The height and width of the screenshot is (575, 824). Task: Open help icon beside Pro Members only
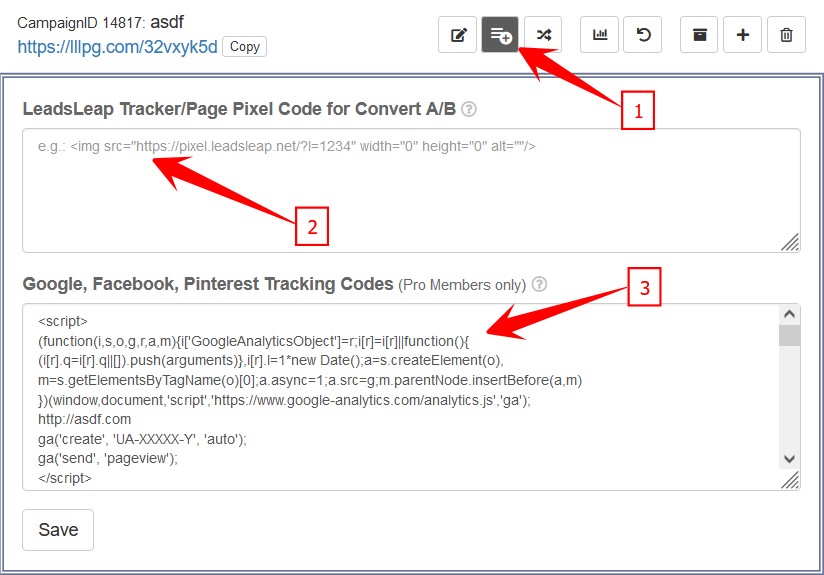point(539,284)
